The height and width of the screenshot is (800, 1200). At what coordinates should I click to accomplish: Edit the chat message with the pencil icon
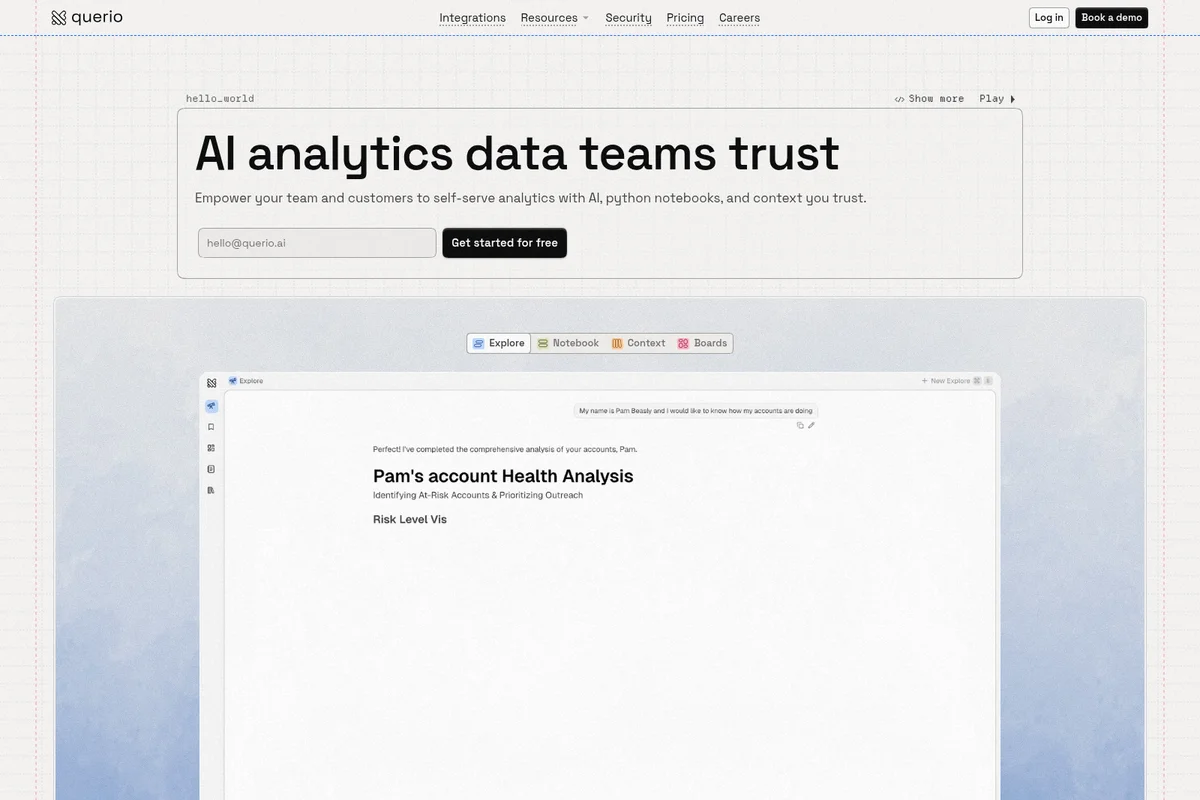click(x=811, y=425)
